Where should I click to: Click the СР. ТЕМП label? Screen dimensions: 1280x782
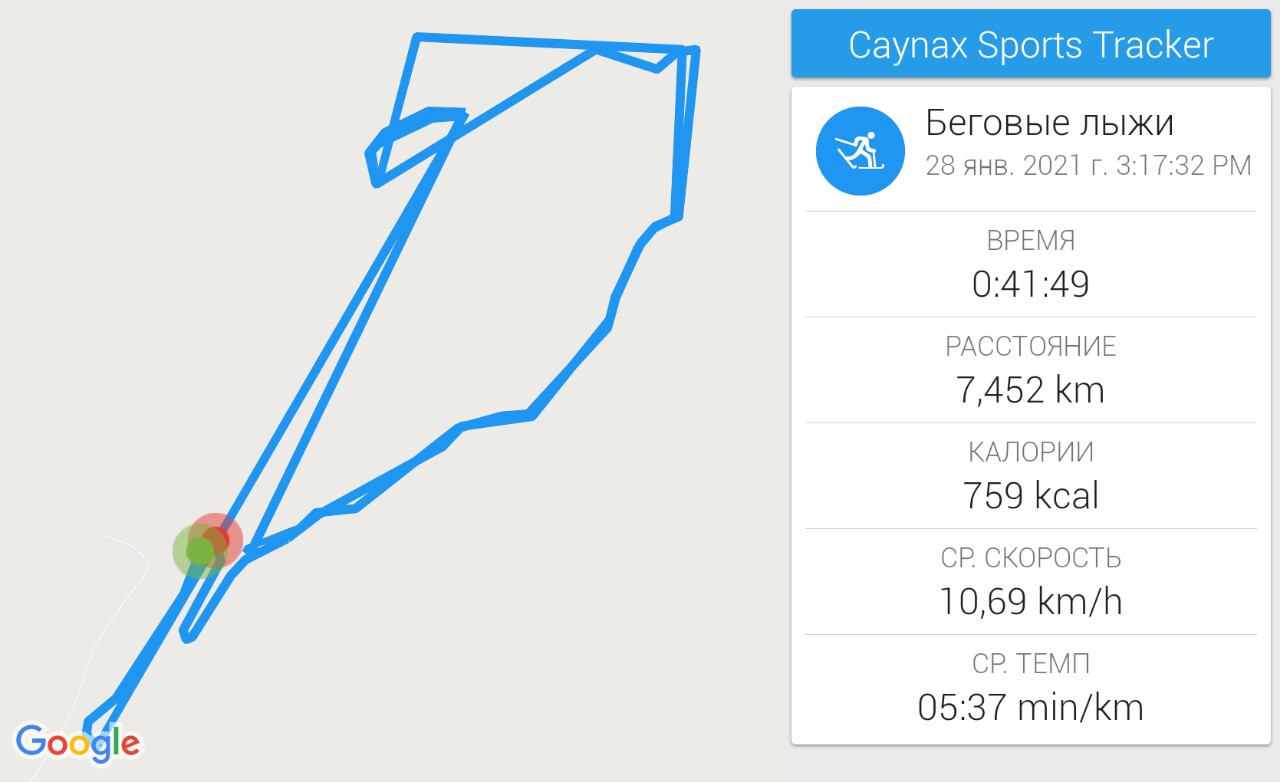point(1030,663)
